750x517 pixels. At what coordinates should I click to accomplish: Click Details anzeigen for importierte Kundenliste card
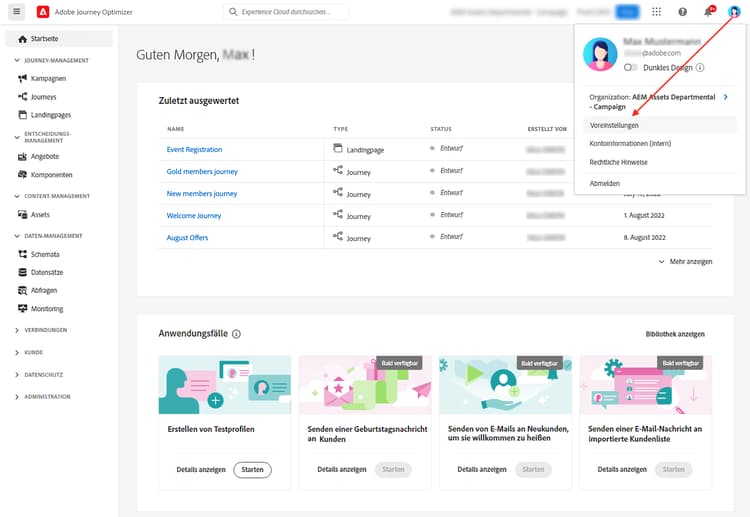click(622, 470)
